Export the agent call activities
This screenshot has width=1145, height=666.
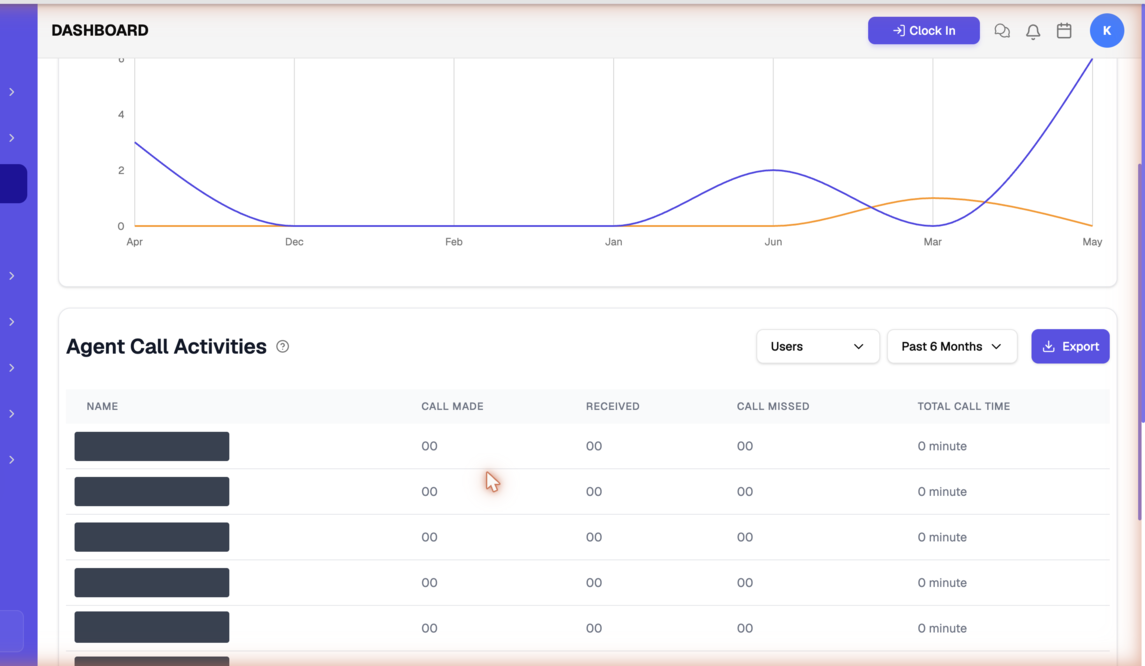click(x=1070, y=346)
